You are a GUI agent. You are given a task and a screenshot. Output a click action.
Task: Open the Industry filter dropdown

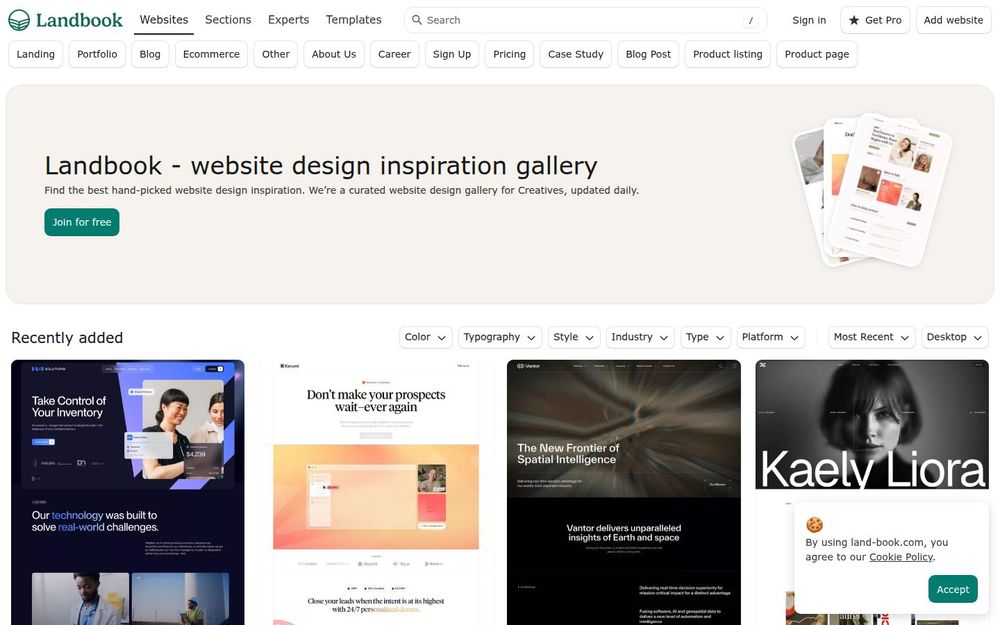(x=640, y=337)
